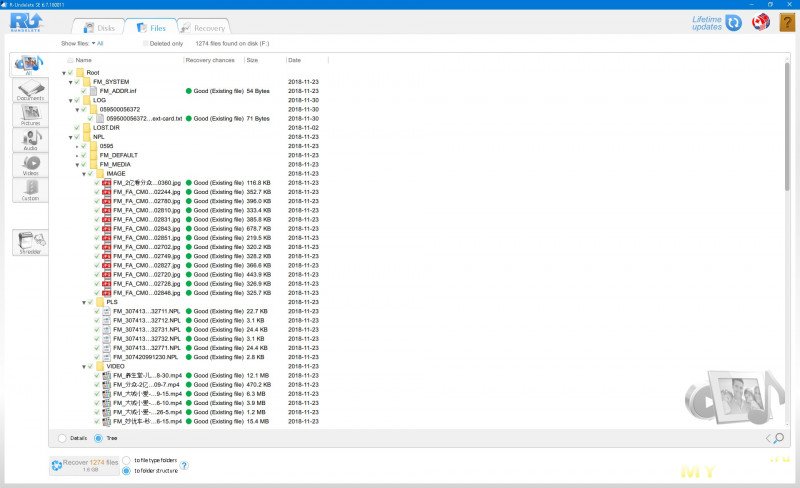Filter files by Audio type
The height and width of the screenshot is (488, 800).
point(30,140)
